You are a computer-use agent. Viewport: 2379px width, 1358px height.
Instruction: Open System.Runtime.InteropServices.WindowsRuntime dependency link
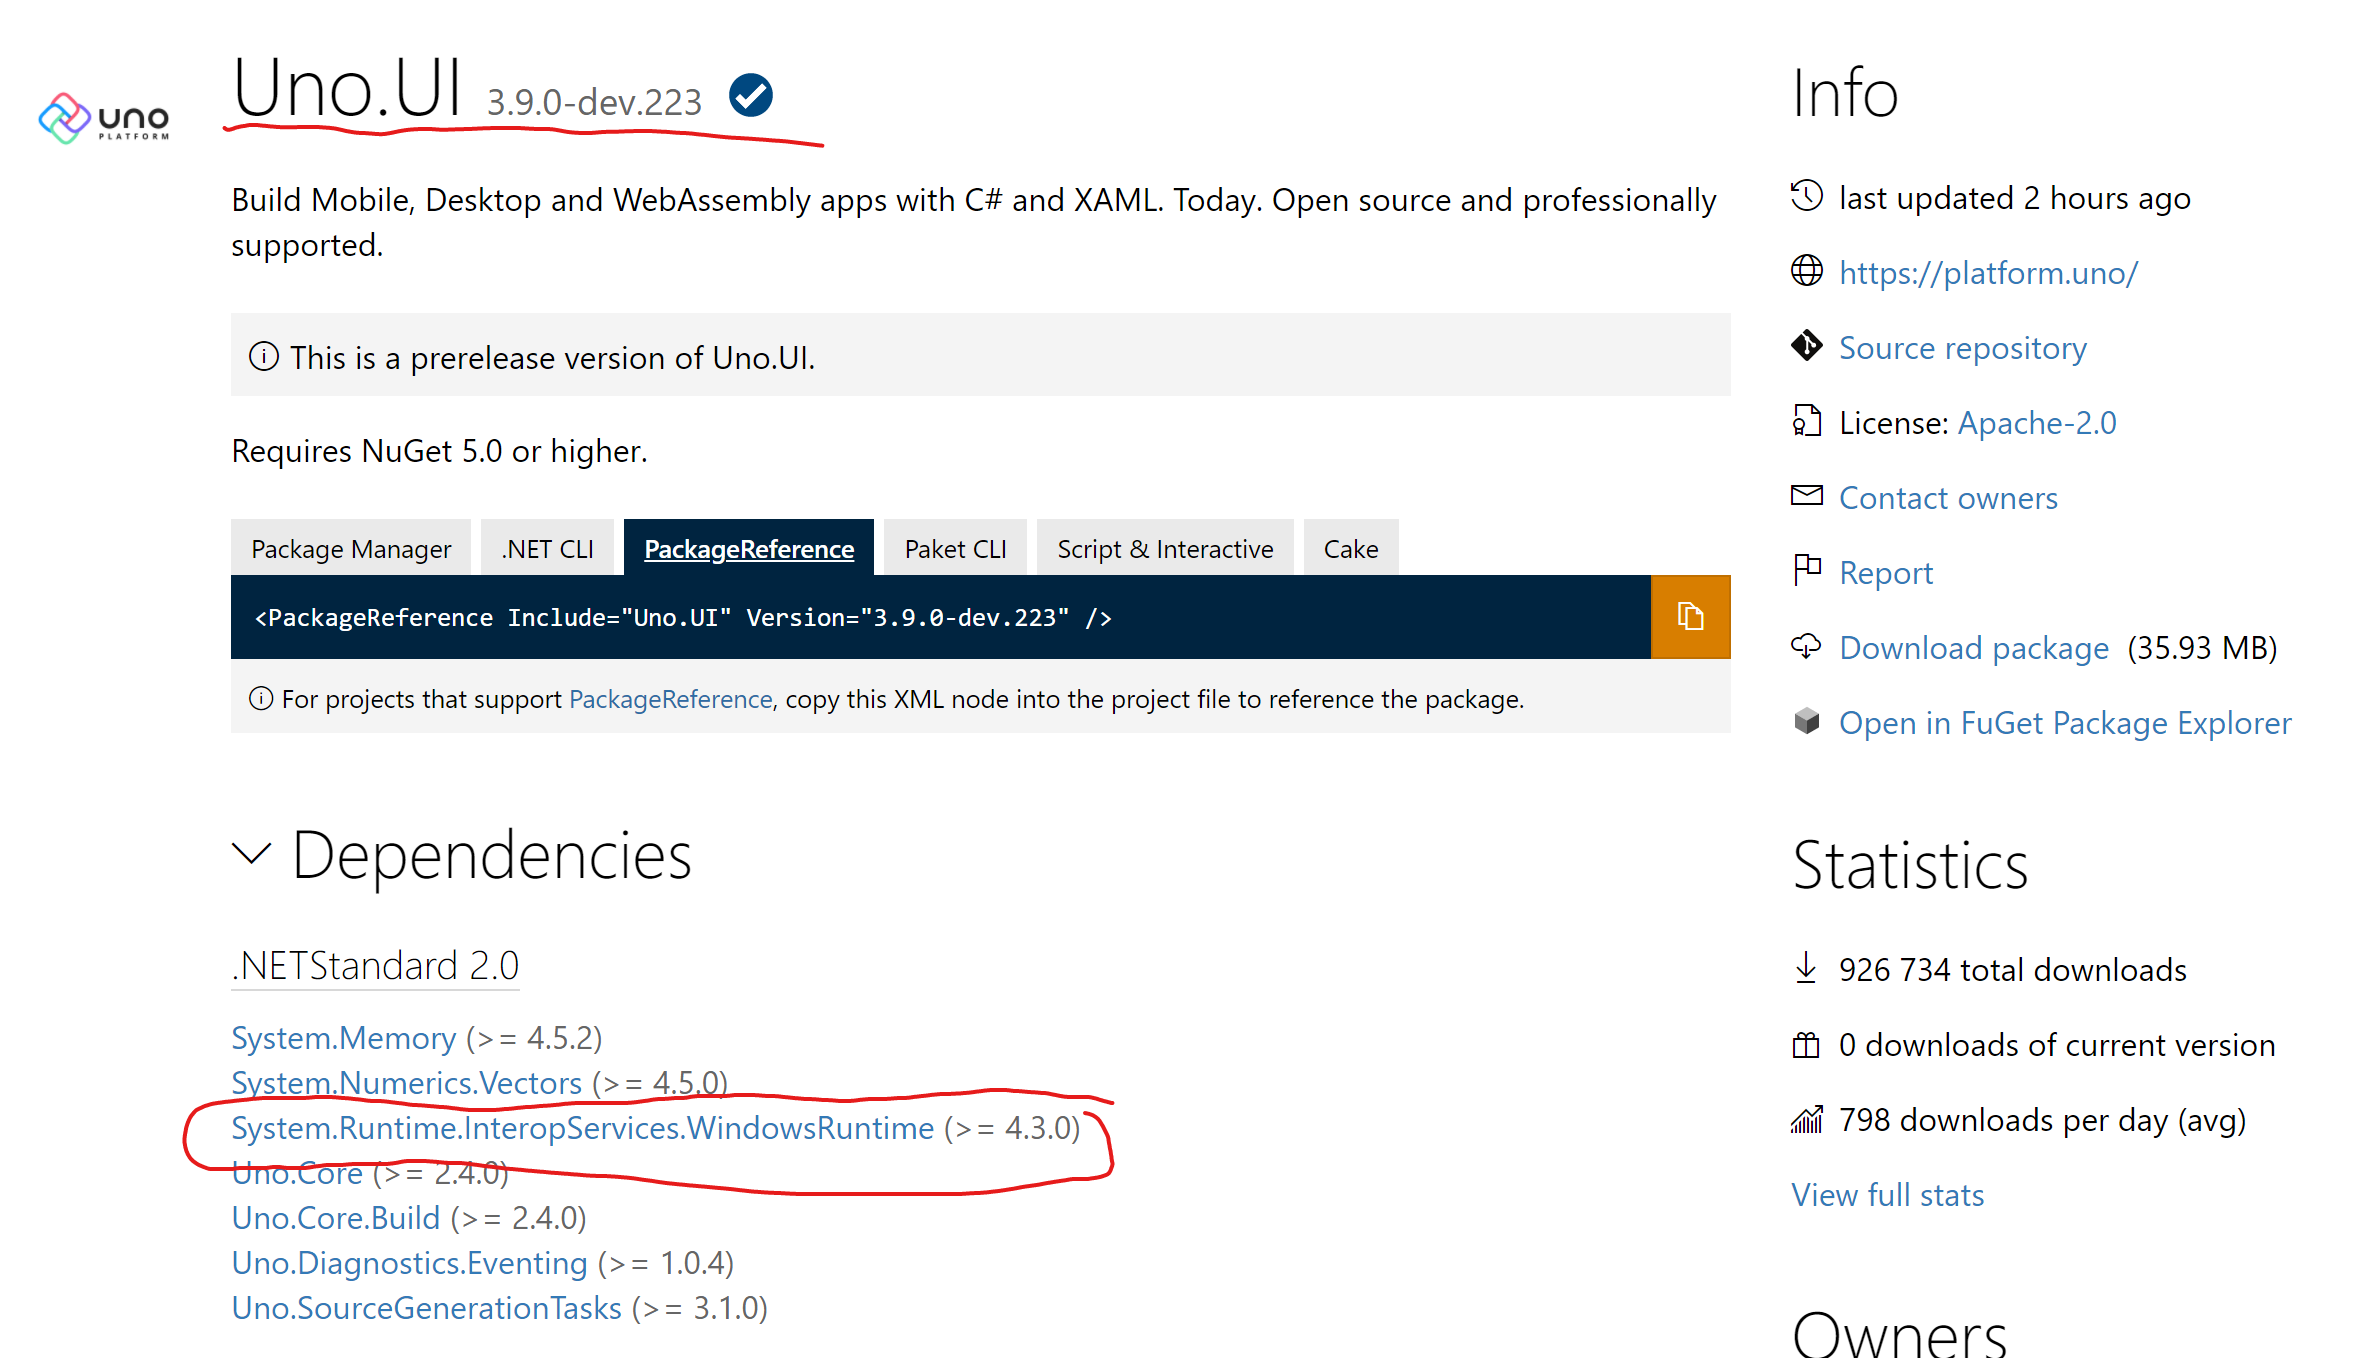(x=582, y=1128)
